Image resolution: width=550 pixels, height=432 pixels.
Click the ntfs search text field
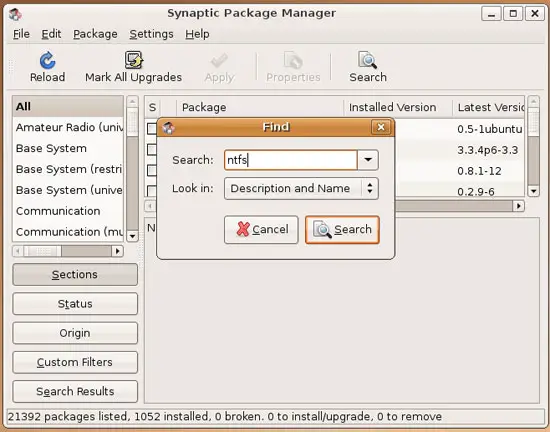(x=291, y=160)
